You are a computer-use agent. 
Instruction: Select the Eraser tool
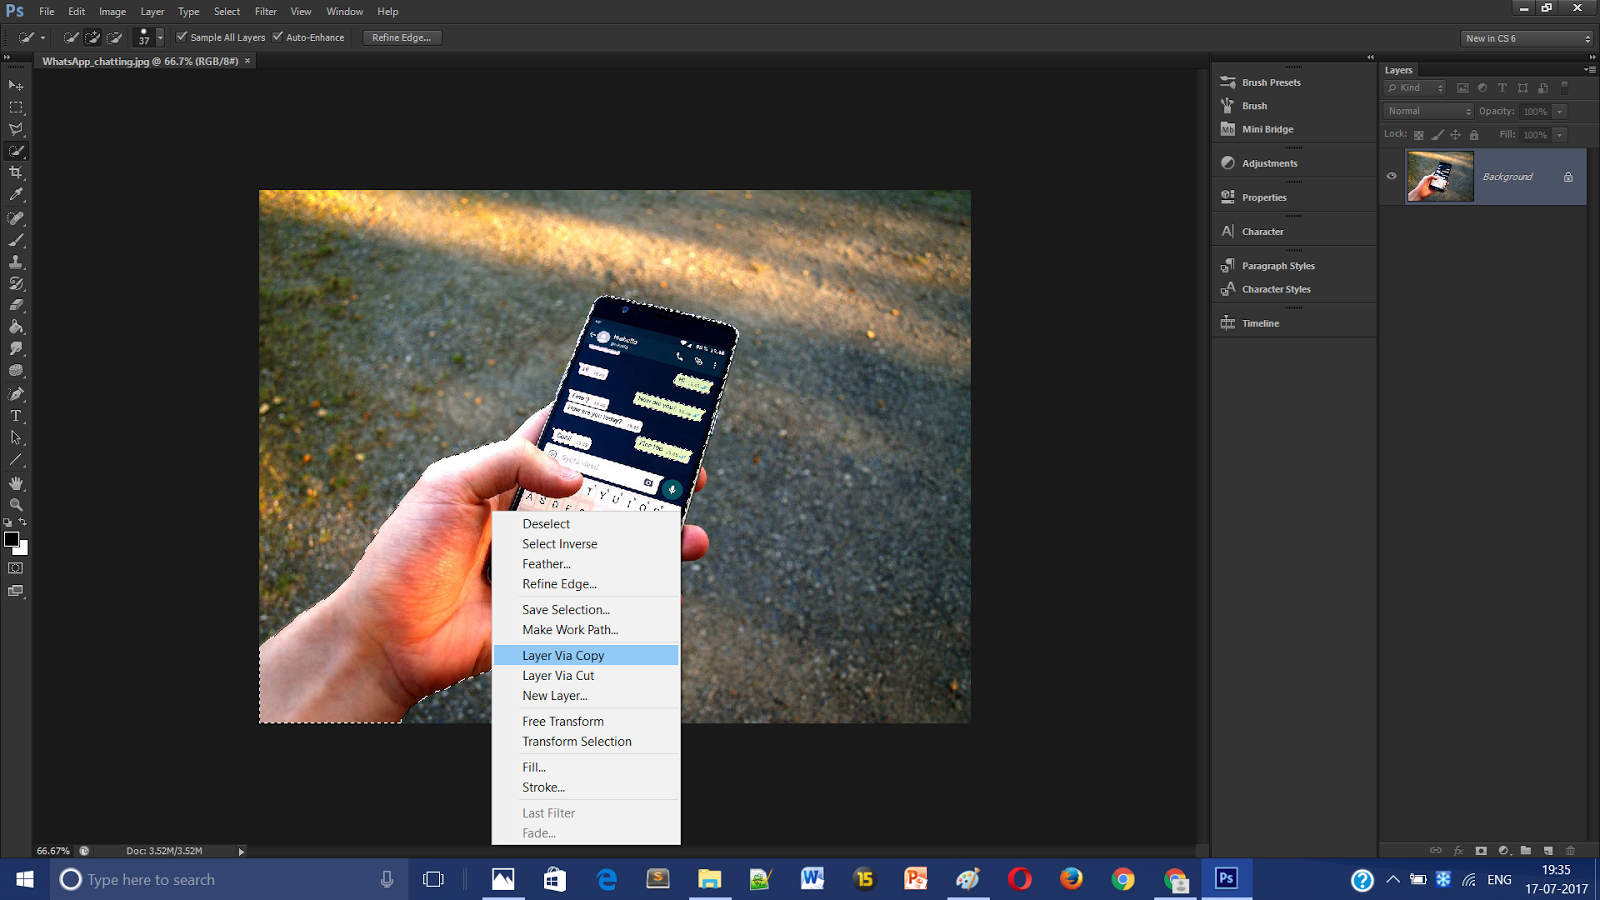16,305
